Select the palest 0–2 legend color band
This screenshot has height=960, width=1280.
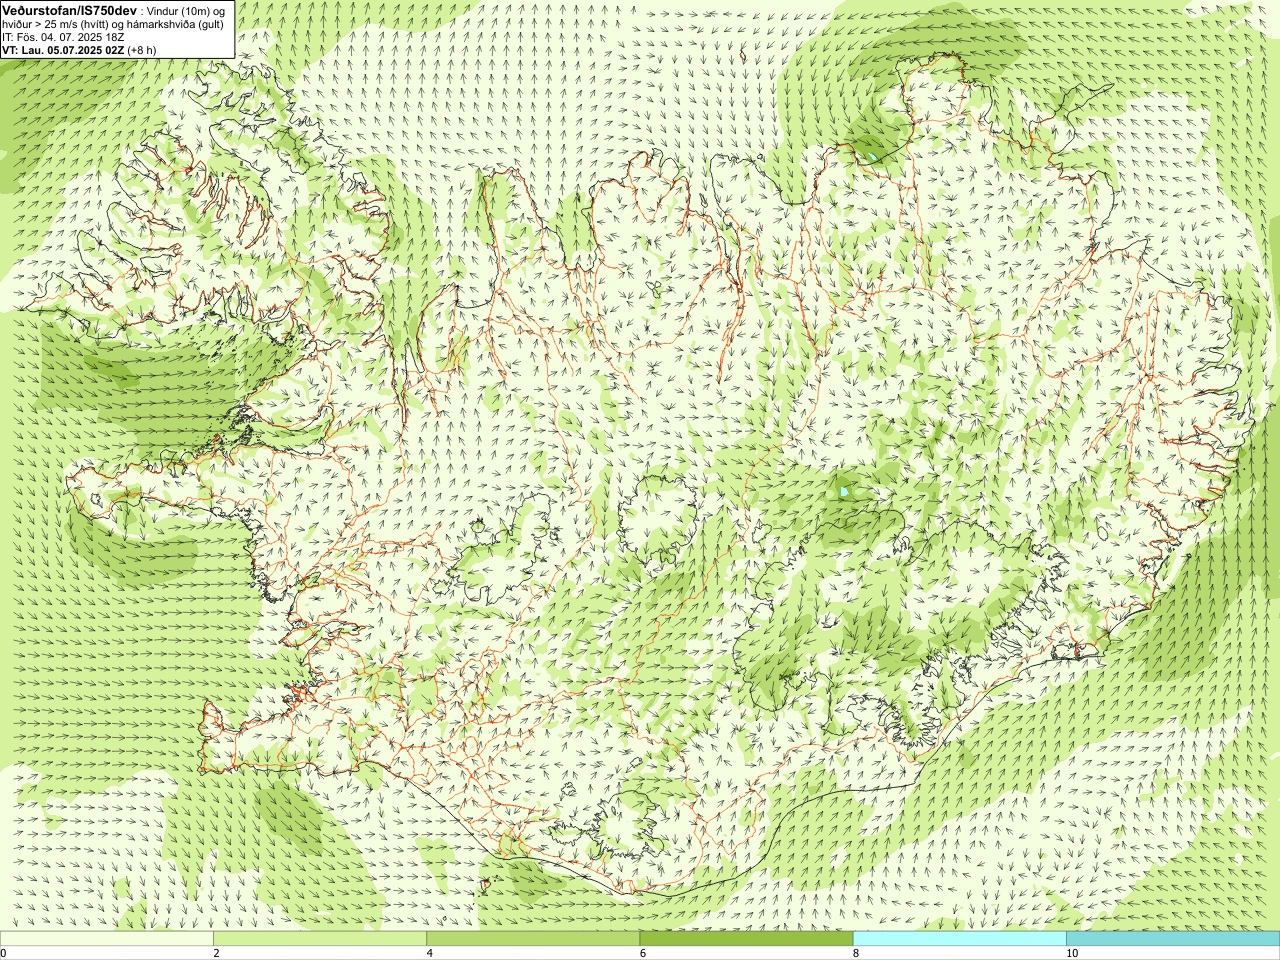[106, 939]
